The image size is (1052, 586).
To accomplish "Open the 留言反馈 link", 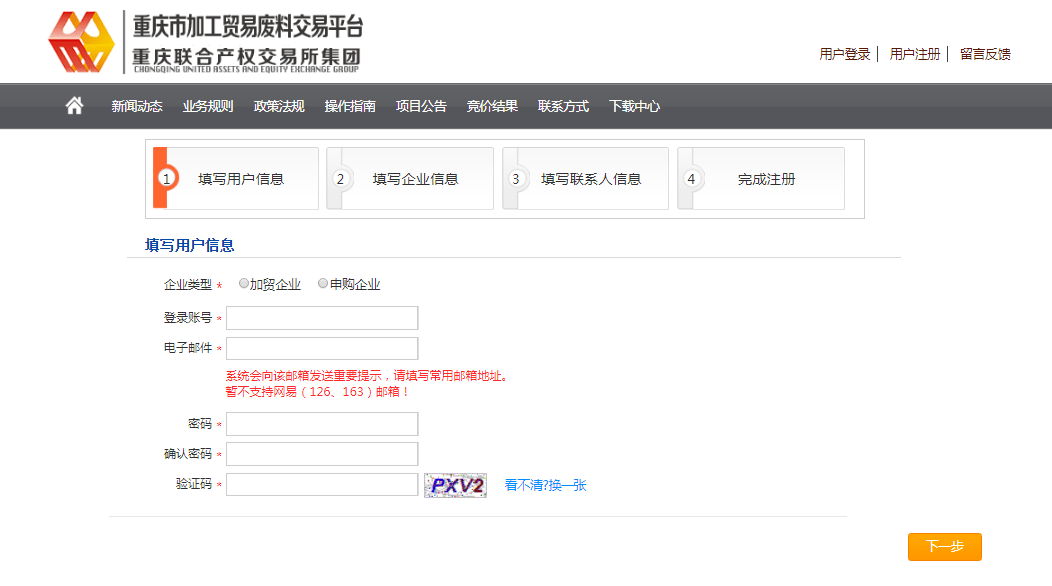I will click(985, 54).
